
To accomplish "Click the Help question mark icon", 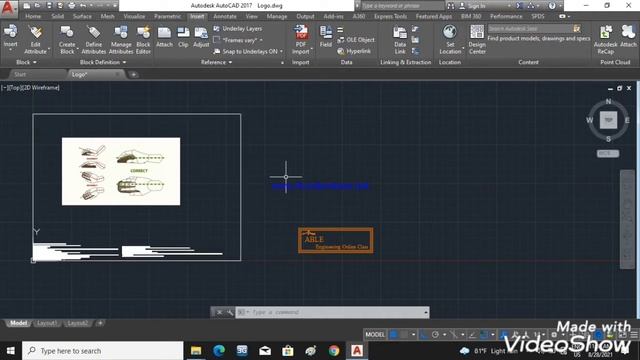I will [x=552, y=6].
